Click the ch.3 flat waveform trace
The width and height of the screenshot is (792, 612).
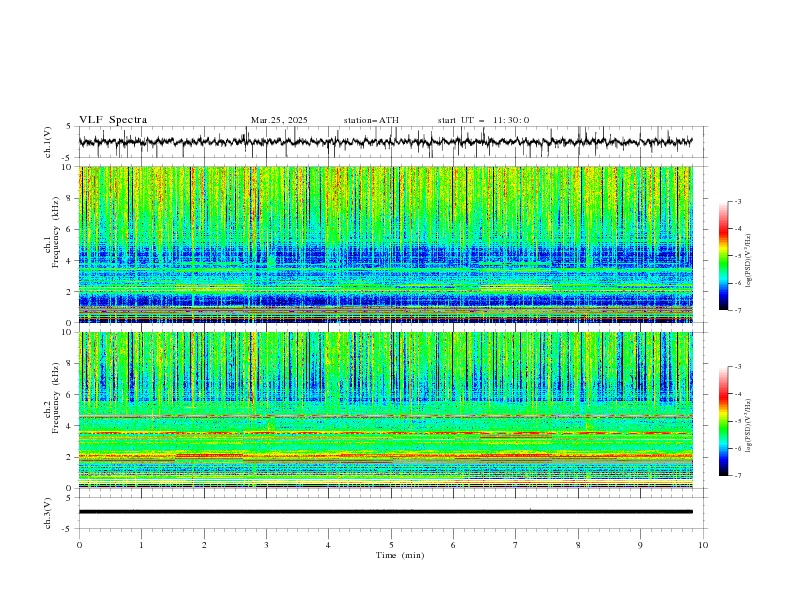click(x=386, y=512)
